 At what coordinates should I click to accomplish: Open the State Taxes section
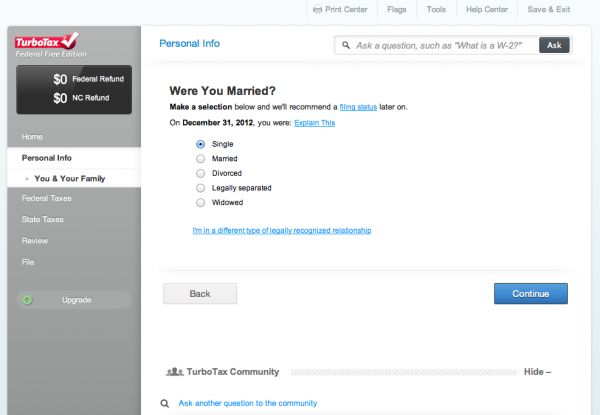click(42, 220)
